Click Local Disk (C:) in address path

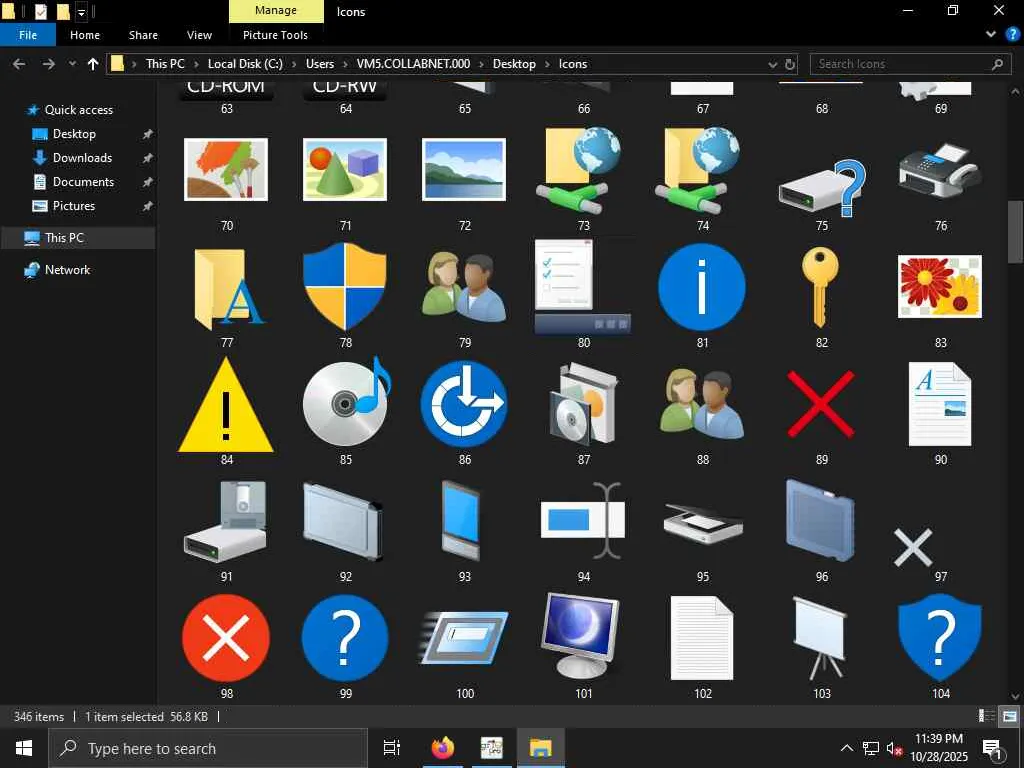tap(245, 64)
